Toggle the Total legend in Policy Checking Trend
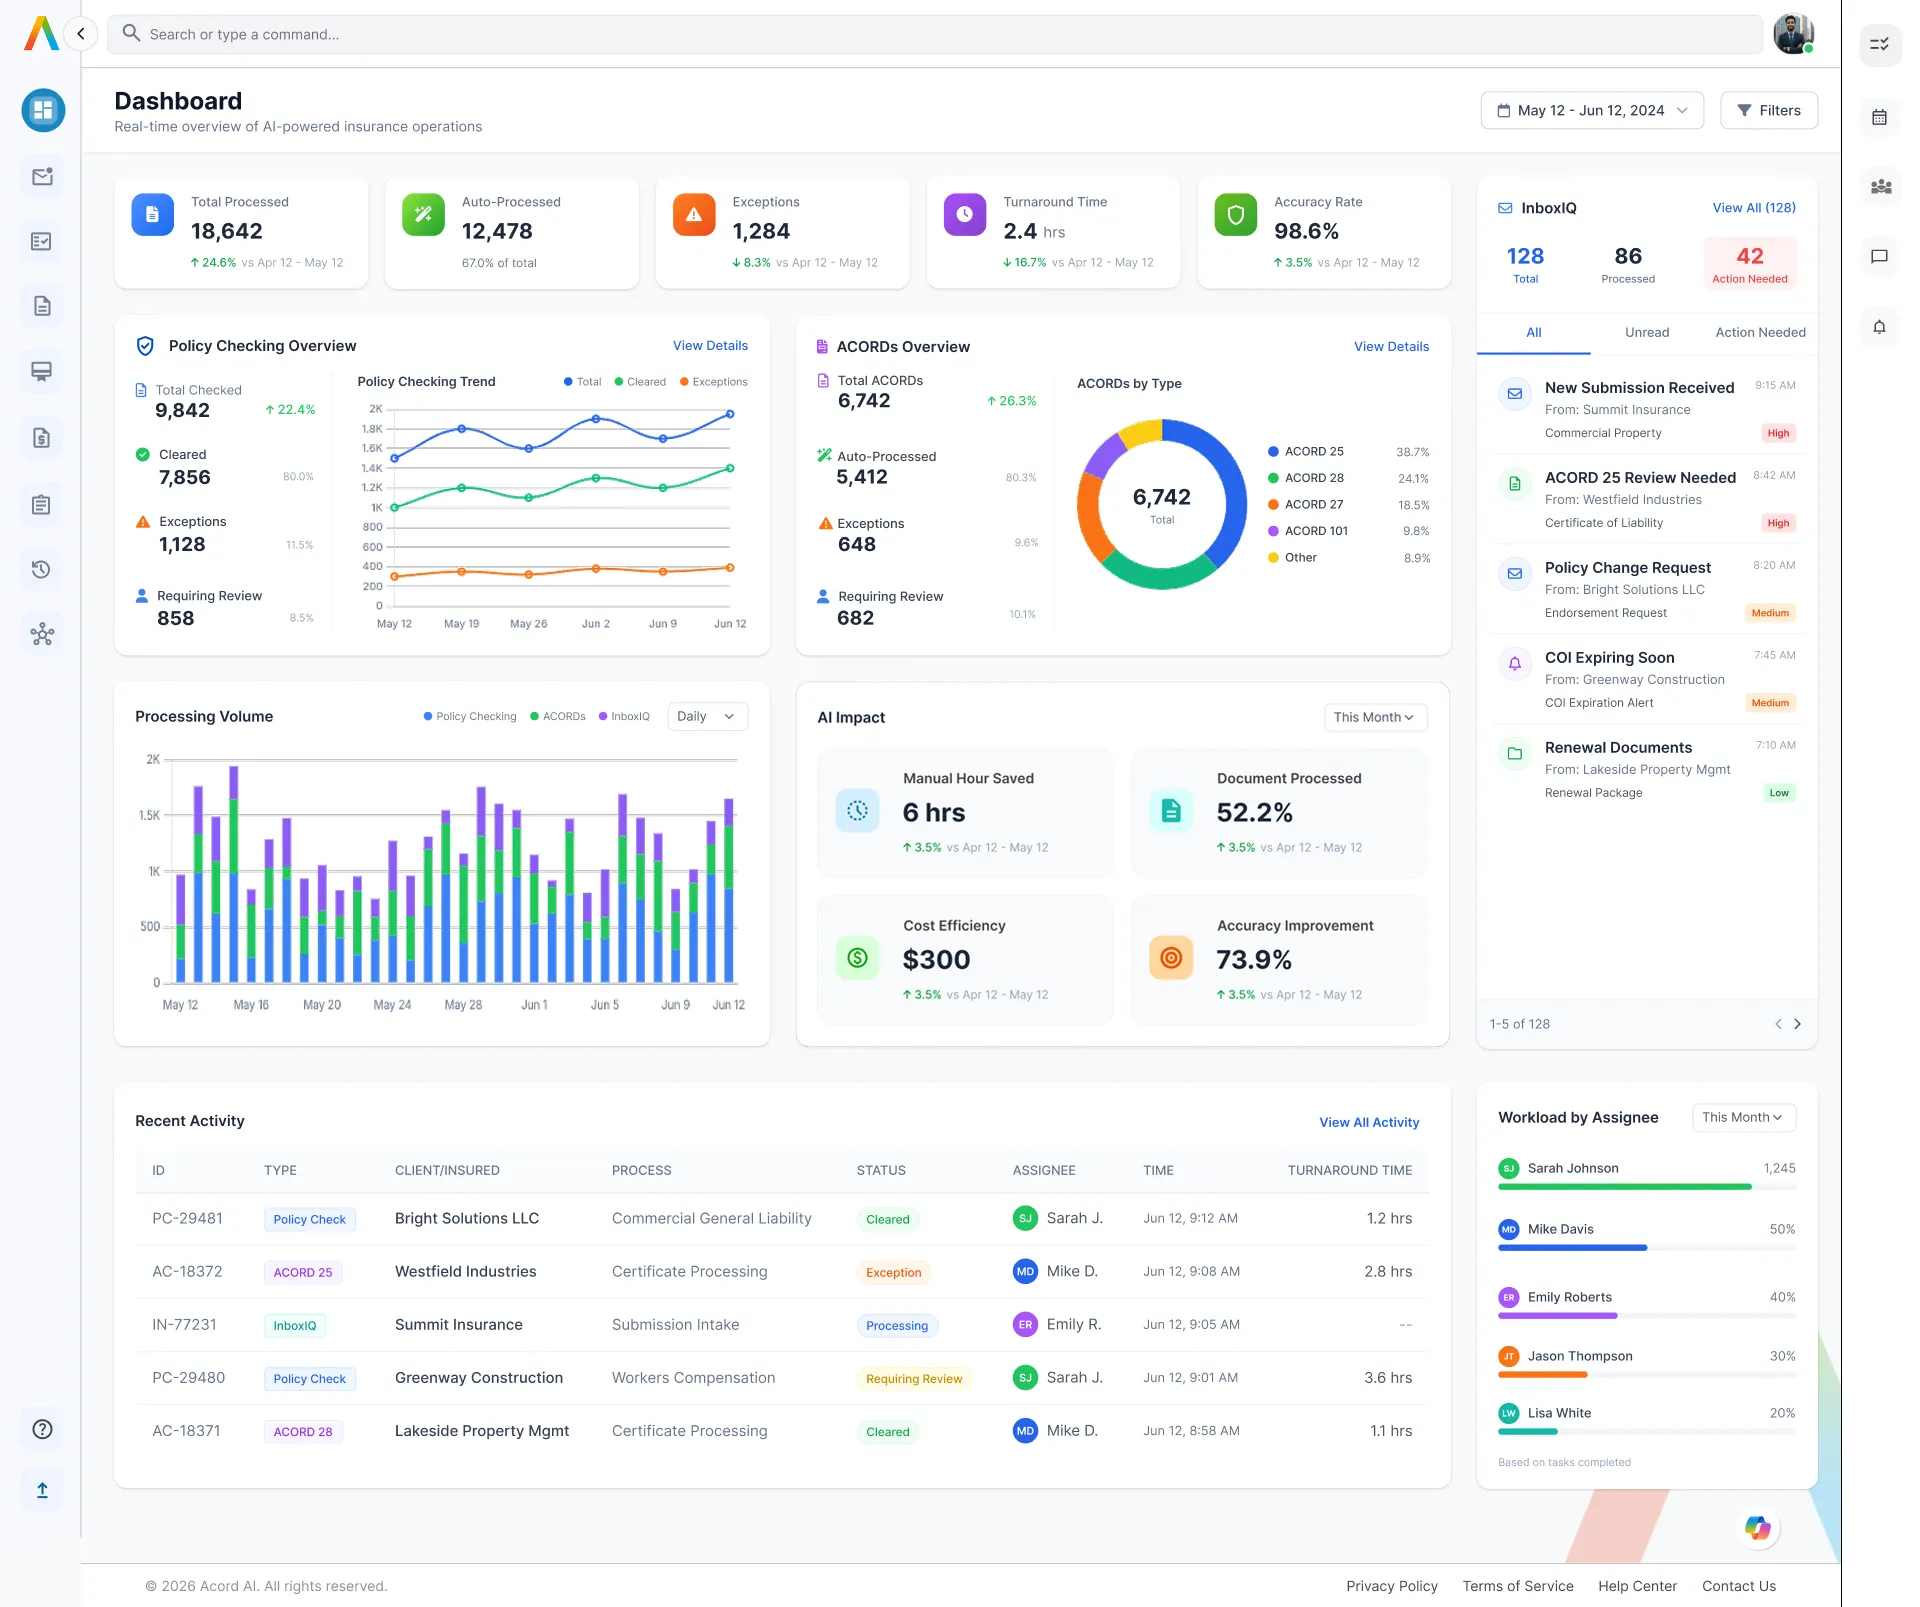This screenshot has width=1920, height=1607. click(583, 382)
